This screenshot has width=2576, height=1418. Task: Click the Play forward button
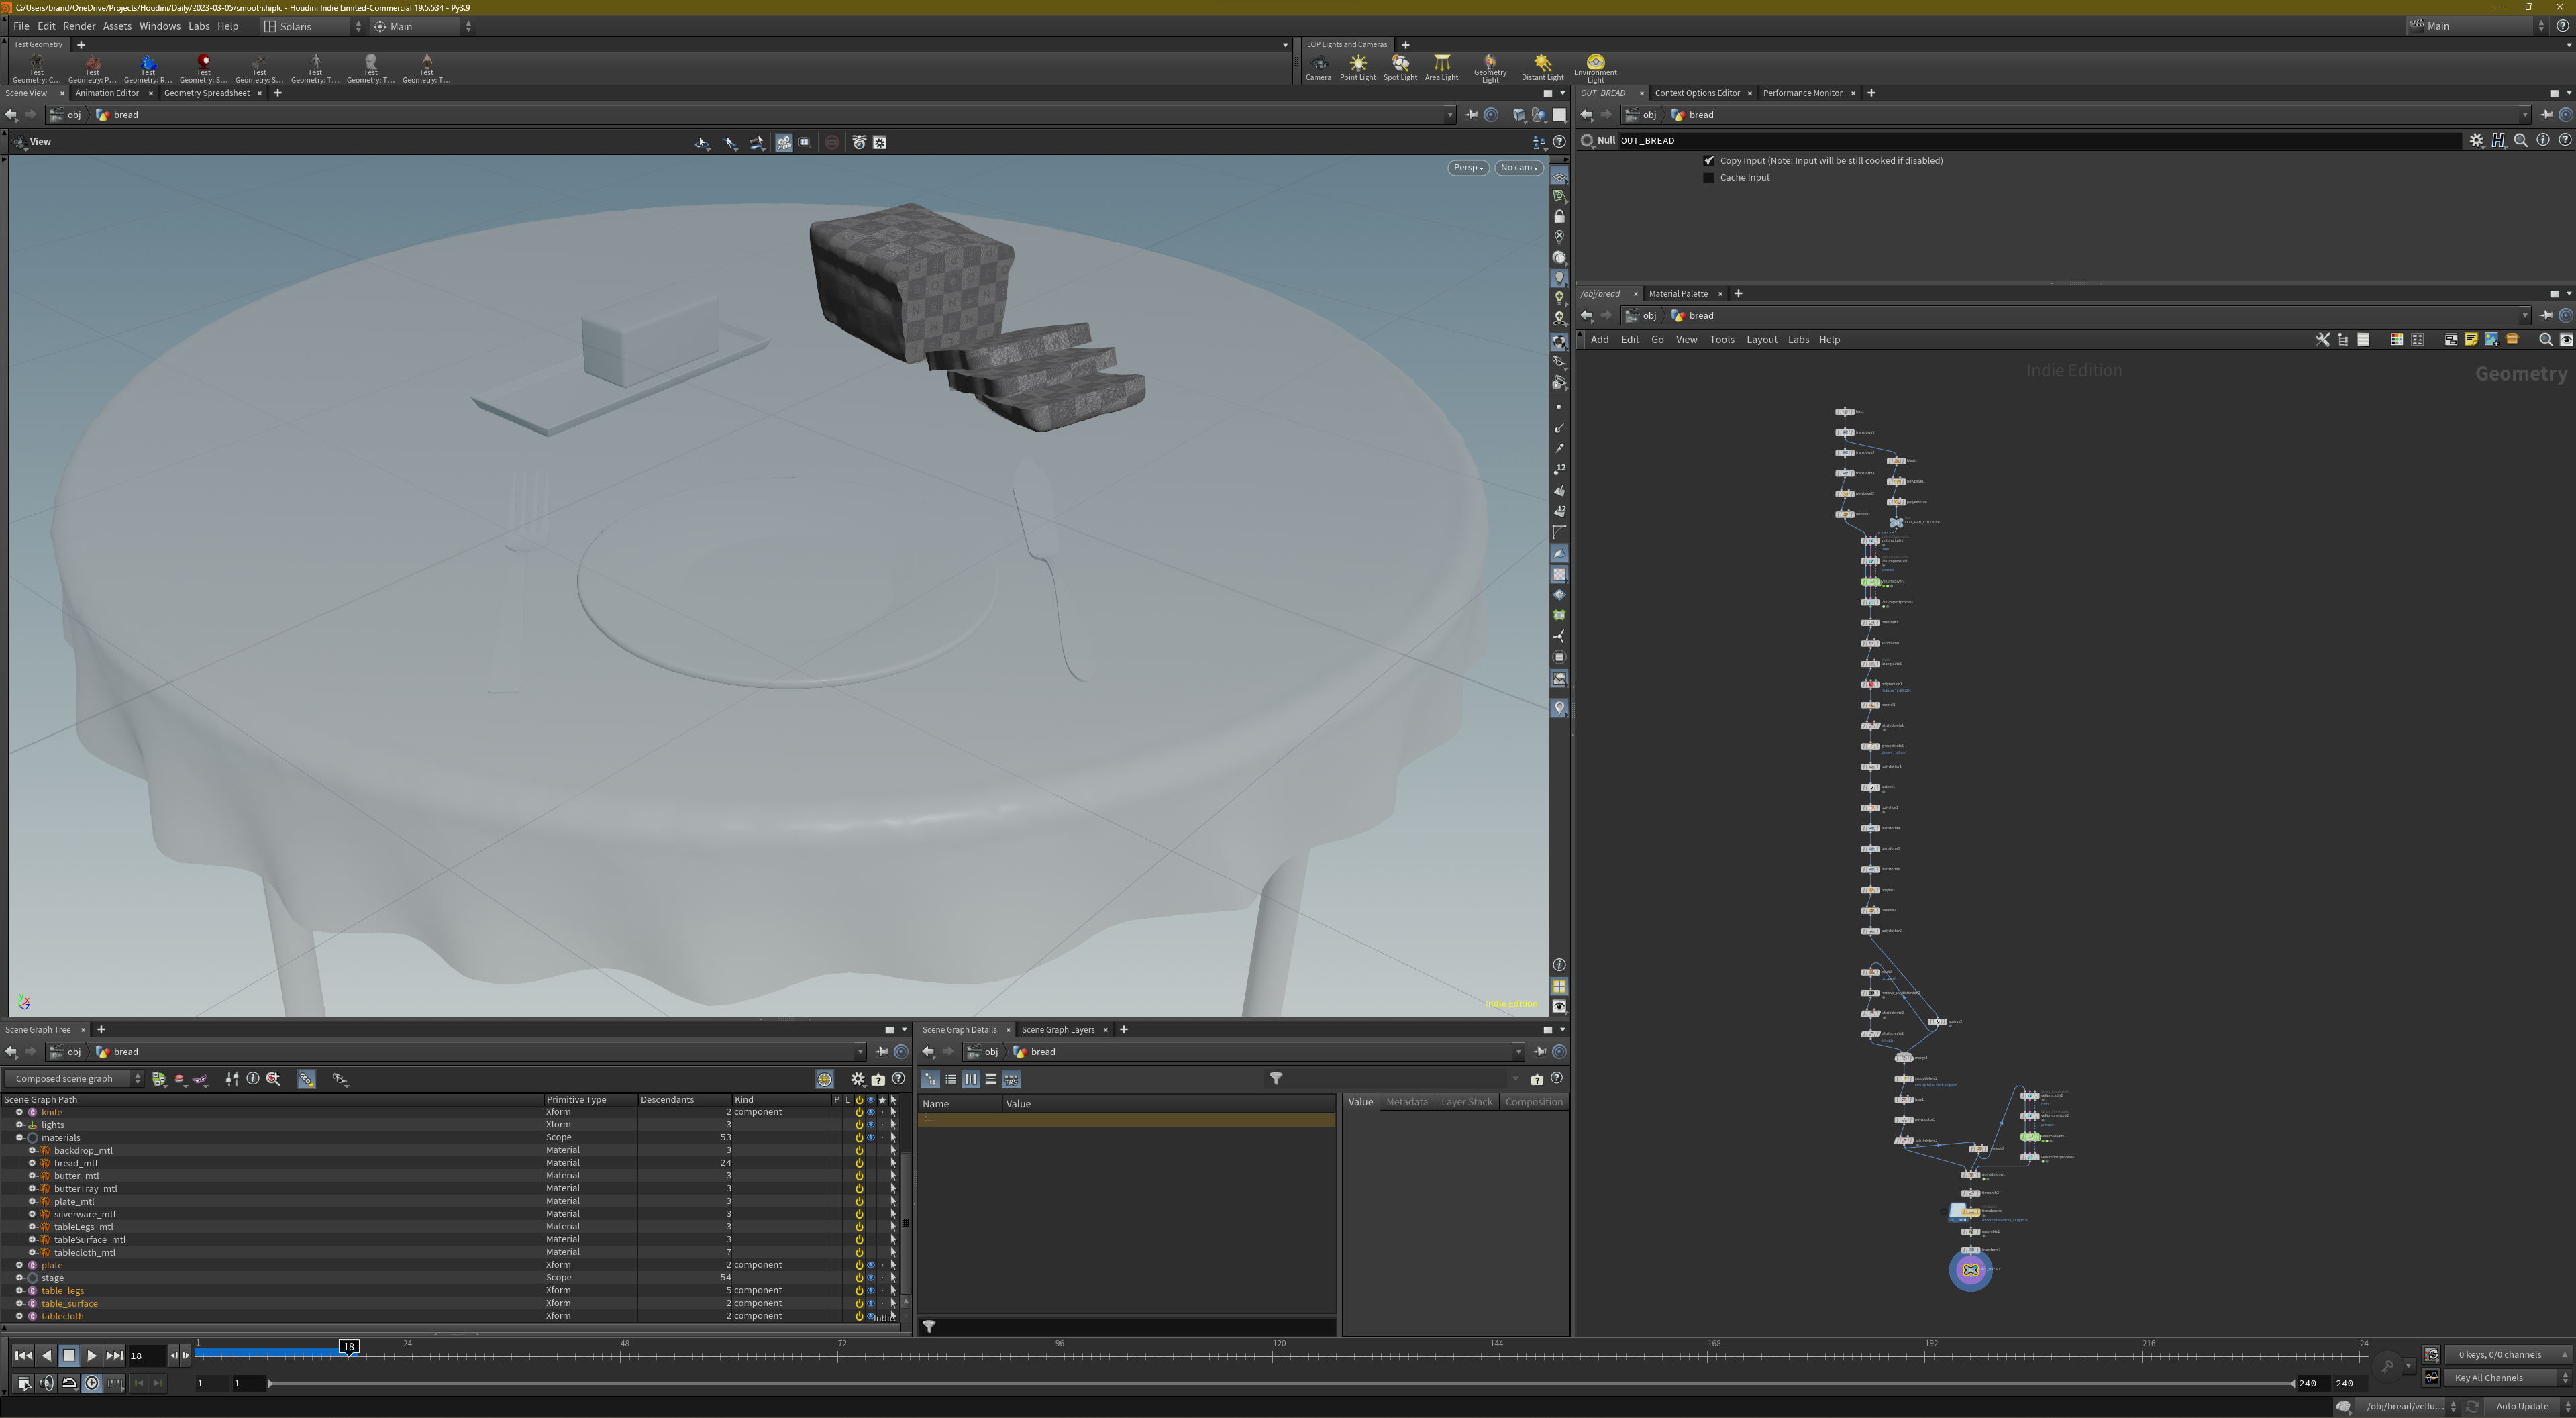[x=91, y=1356]
